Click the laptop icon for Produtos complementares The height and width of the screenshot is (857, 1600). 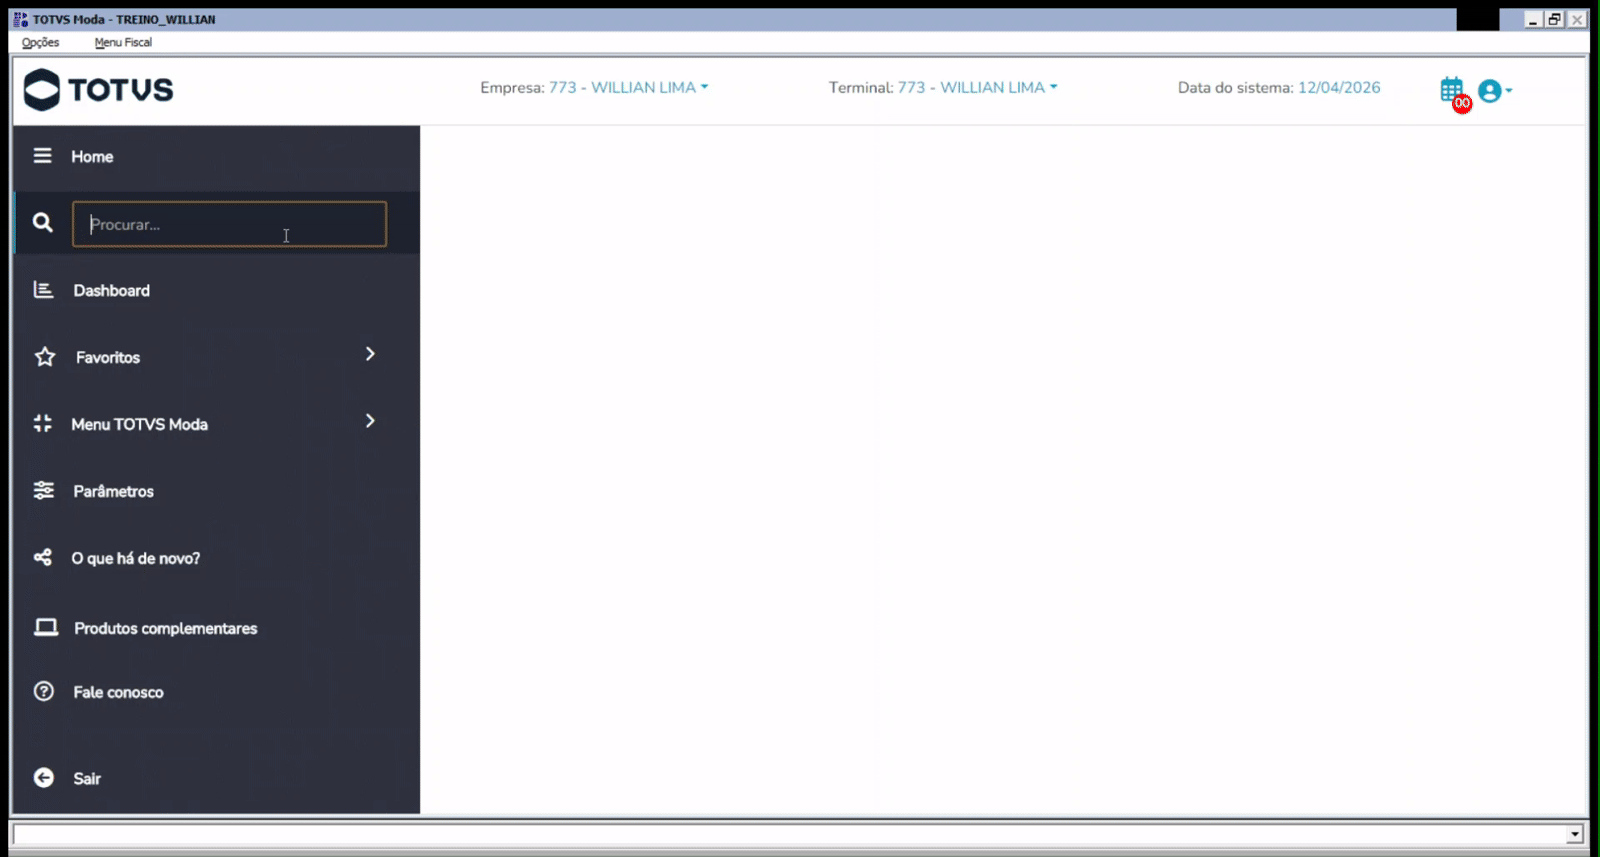46,627
